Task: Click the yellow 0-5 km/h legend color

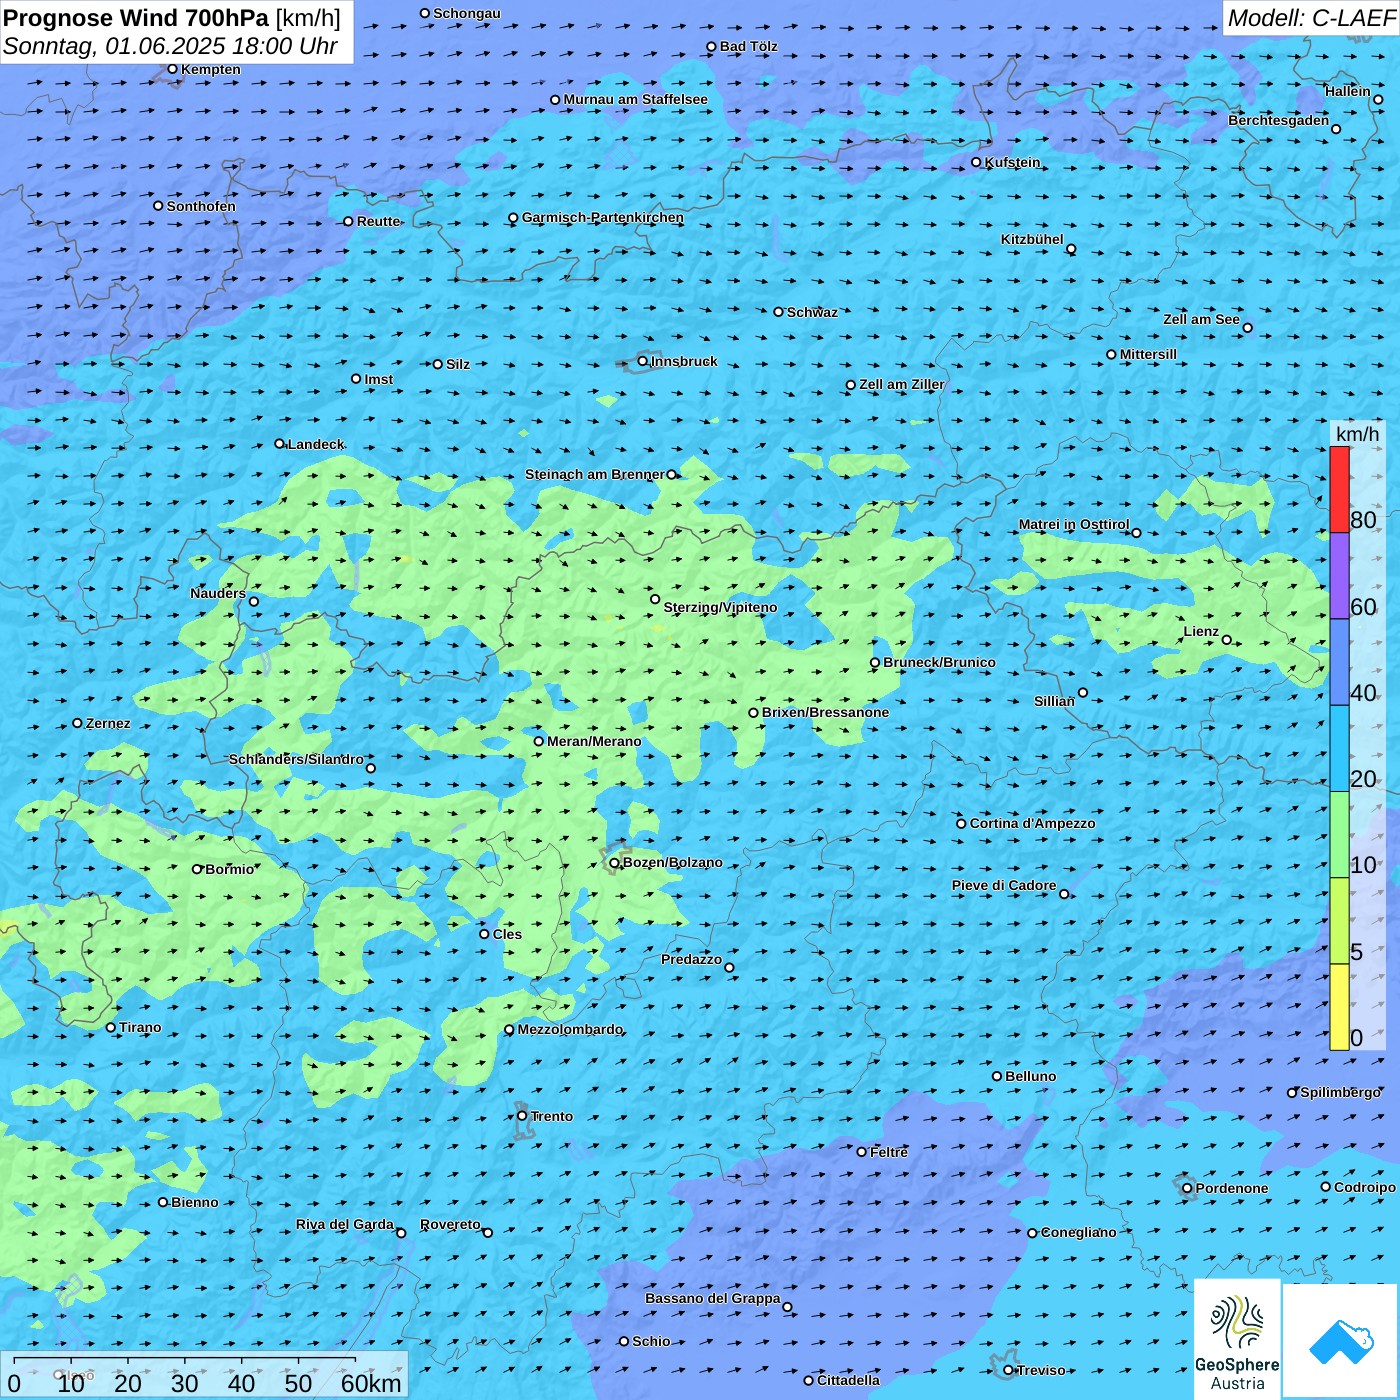Action: tap(1339, 1007)
